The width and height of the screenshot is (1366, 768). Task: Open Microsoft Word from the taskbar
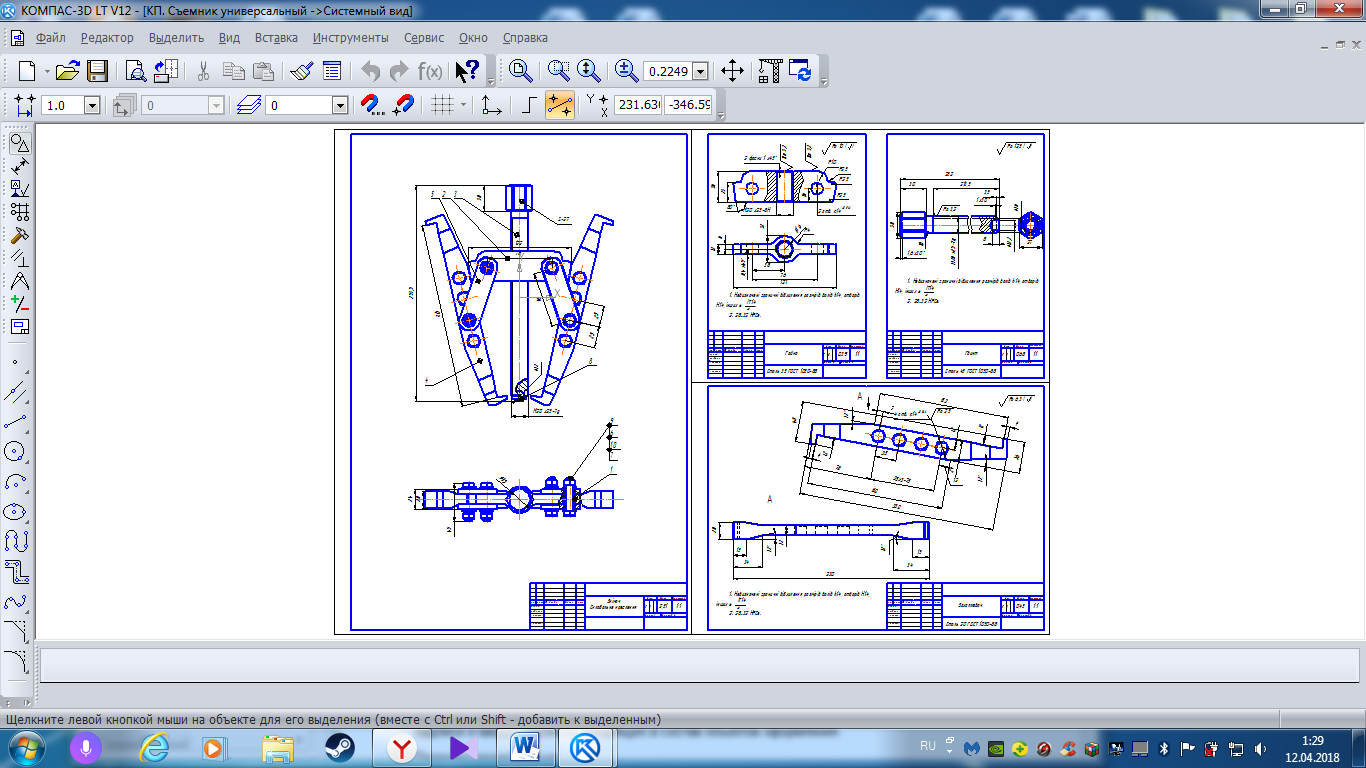point(525,747)
